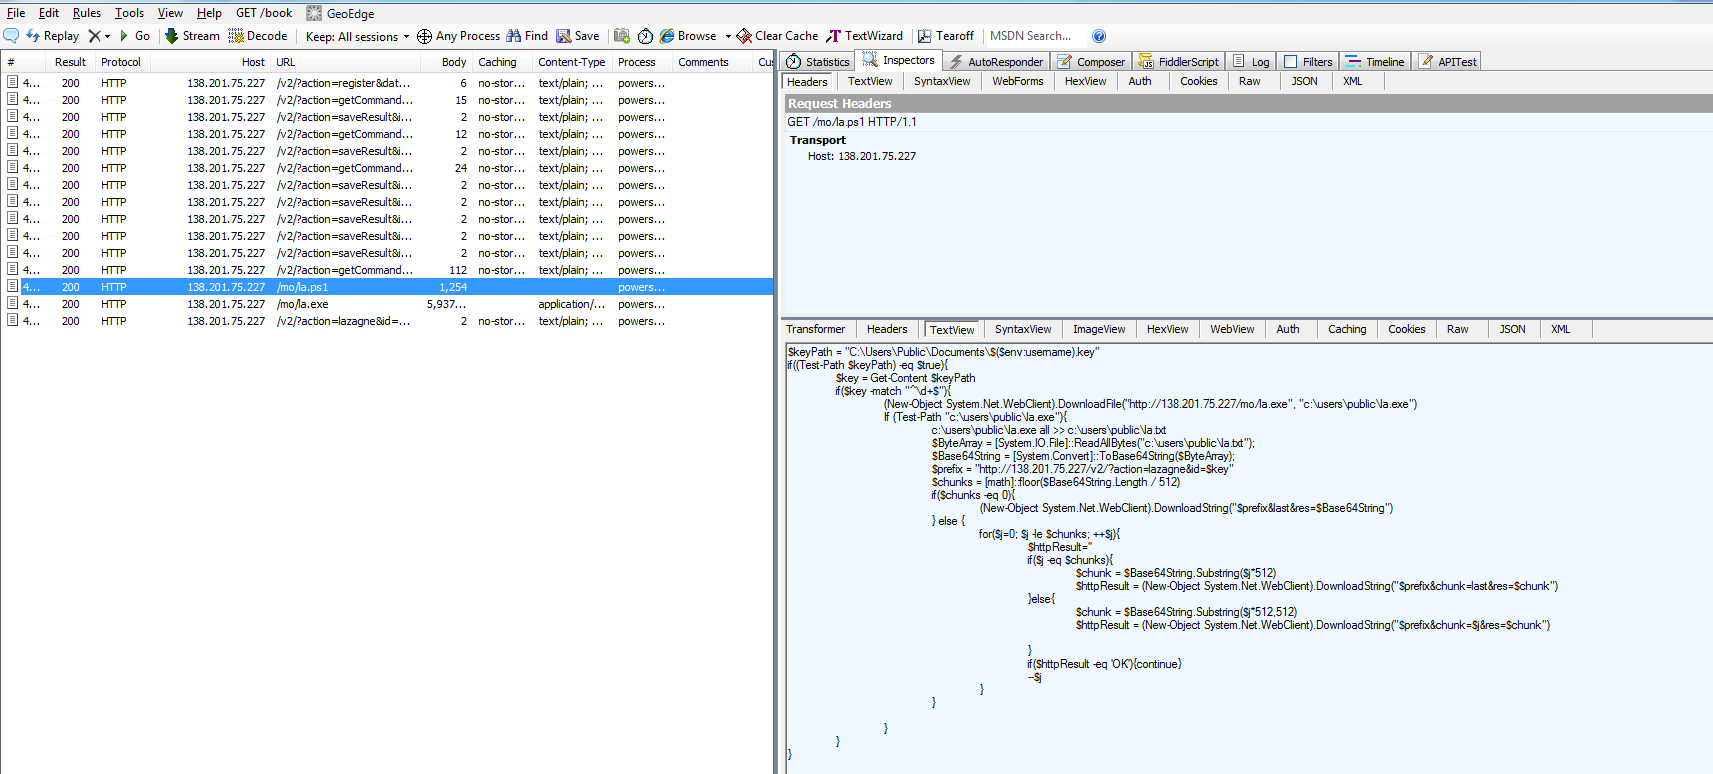Click the Request Headers title bar
The image size is (1713, 774).
[x=1247, y=103]
